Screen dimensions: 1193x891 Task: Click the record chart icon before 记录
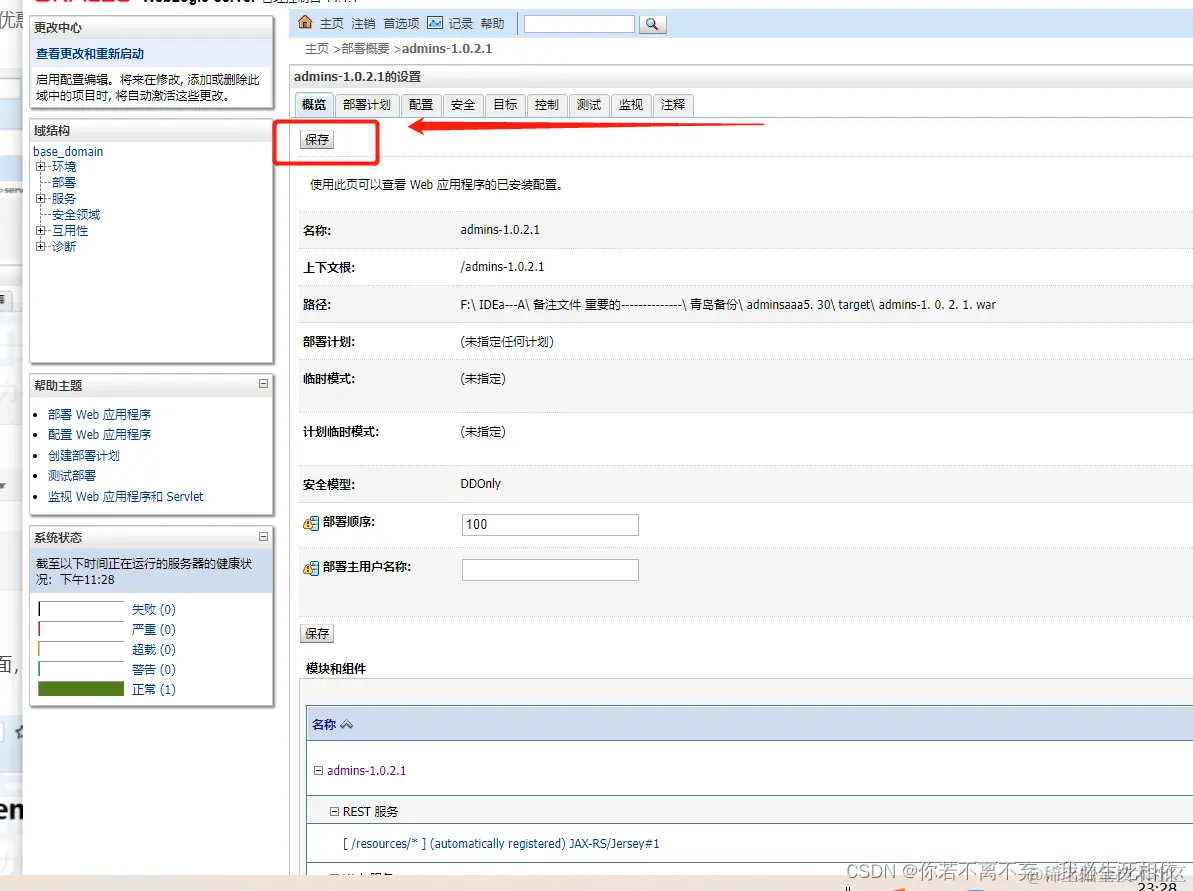[x=434, y=23]
